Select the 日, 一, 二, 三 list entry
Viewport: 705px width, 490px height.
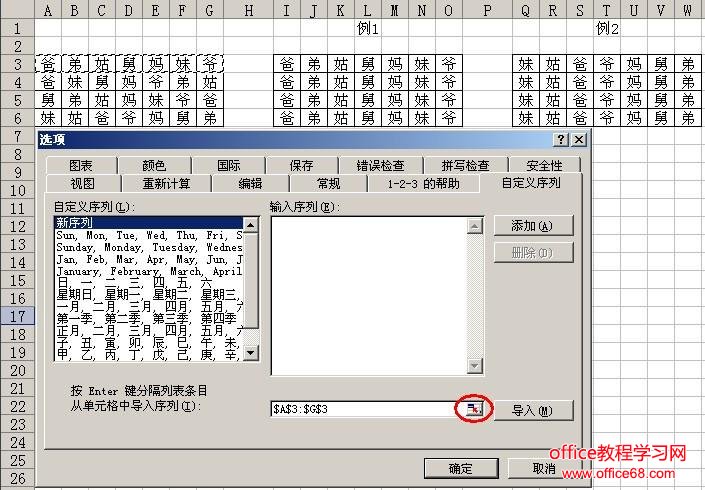(149, 283)
